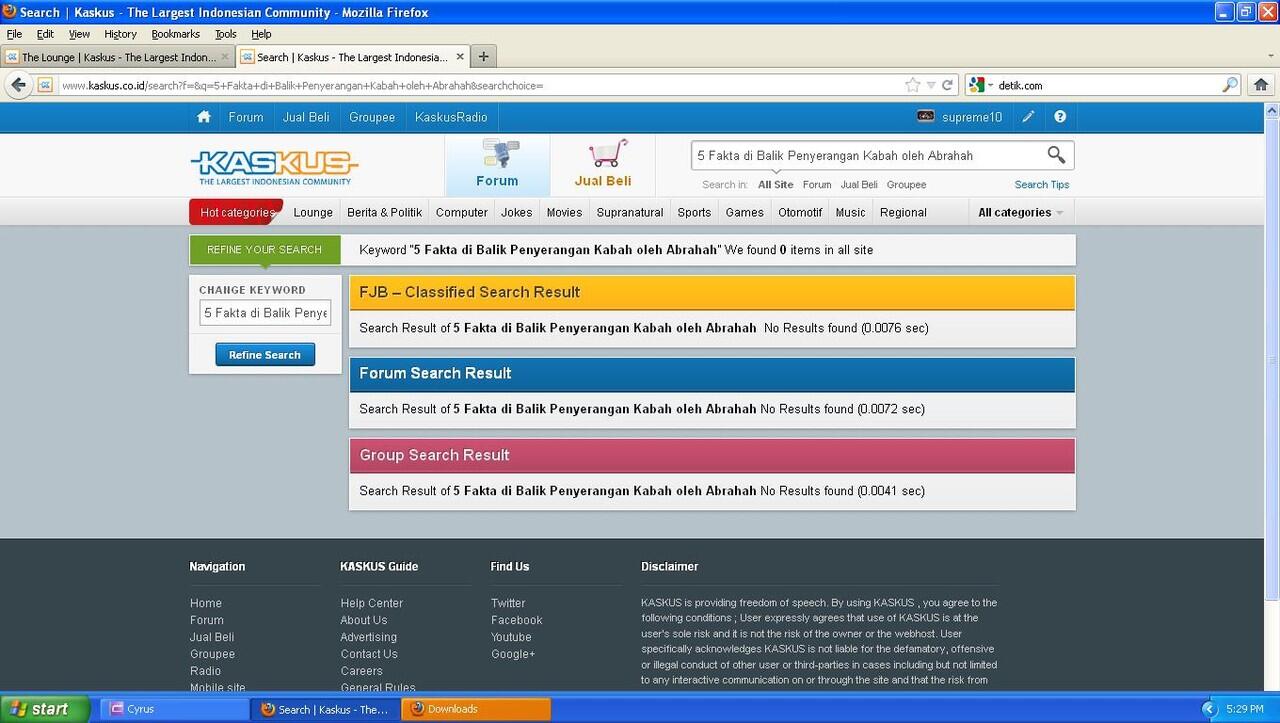Open the Help menu

[x=261, y=34]
